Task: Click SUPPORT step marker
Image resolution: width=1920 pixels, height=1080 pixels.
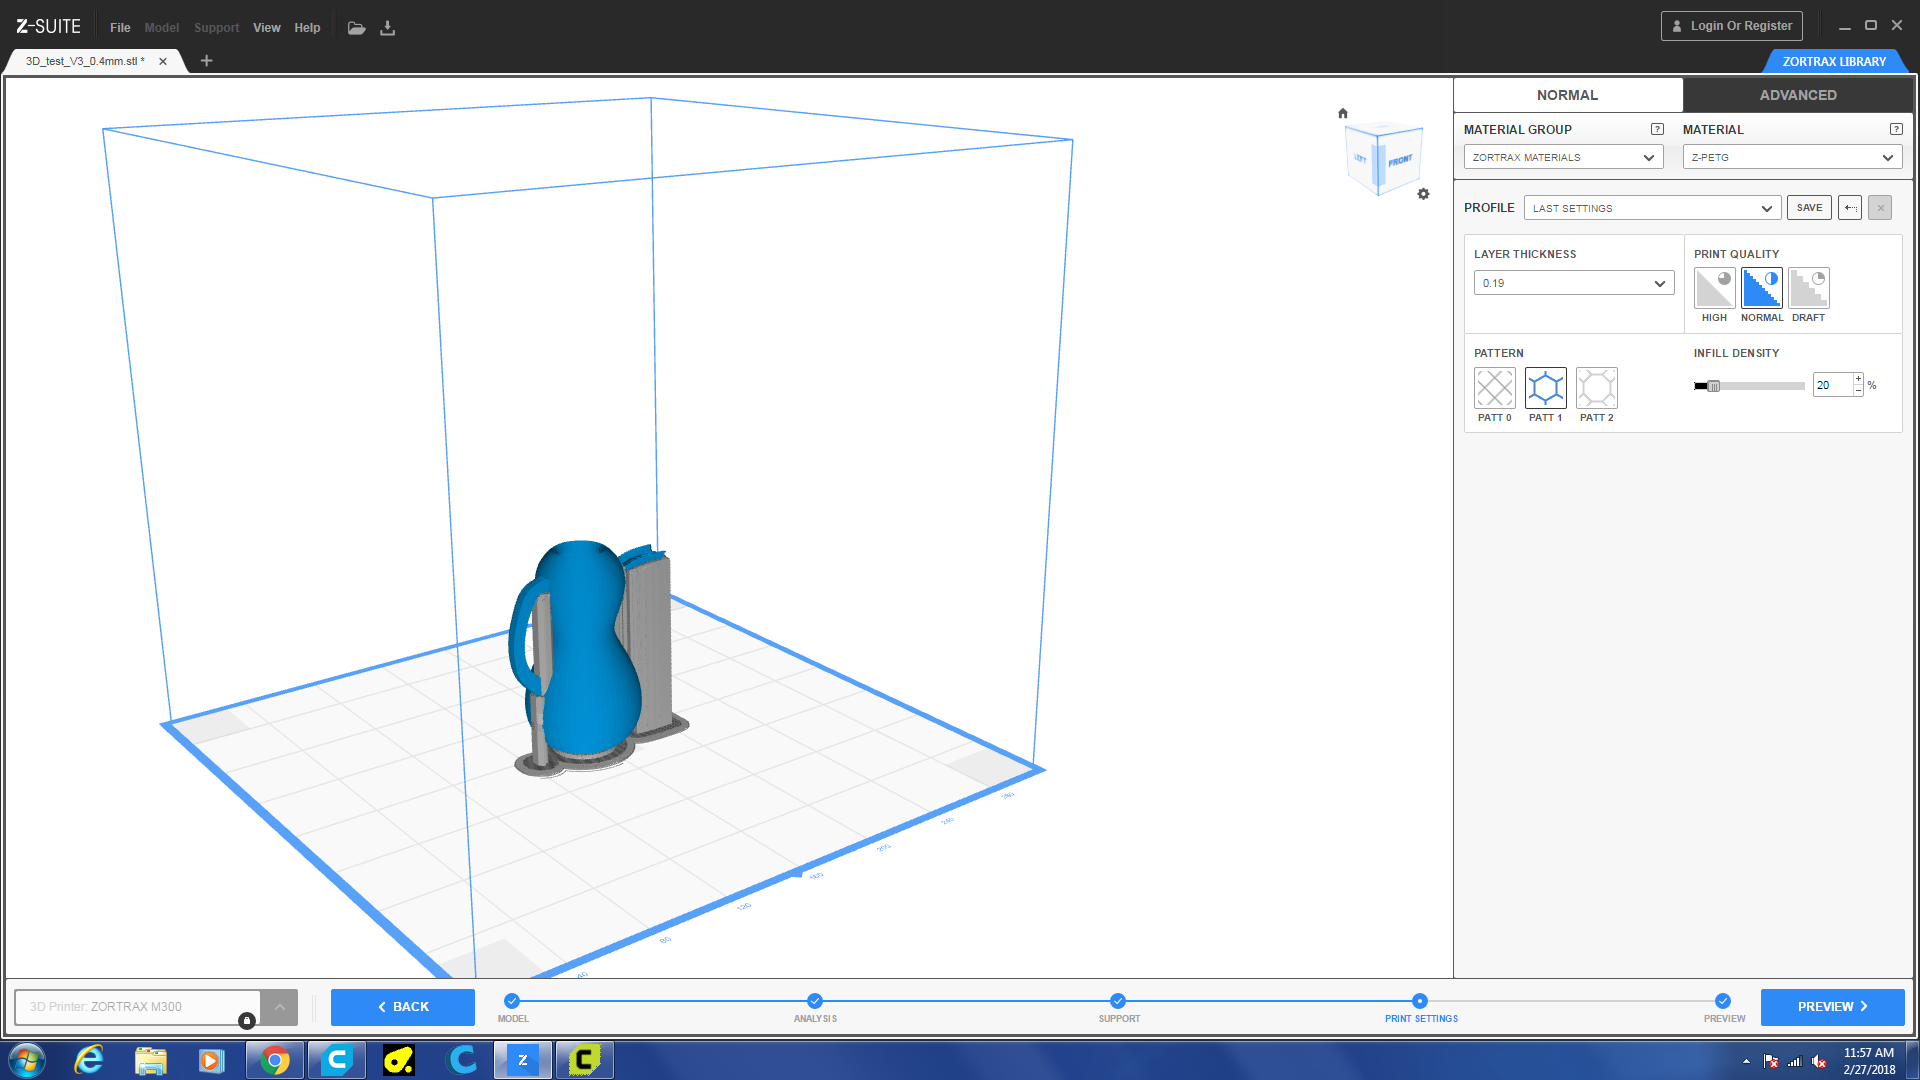Action: 1118,1001
